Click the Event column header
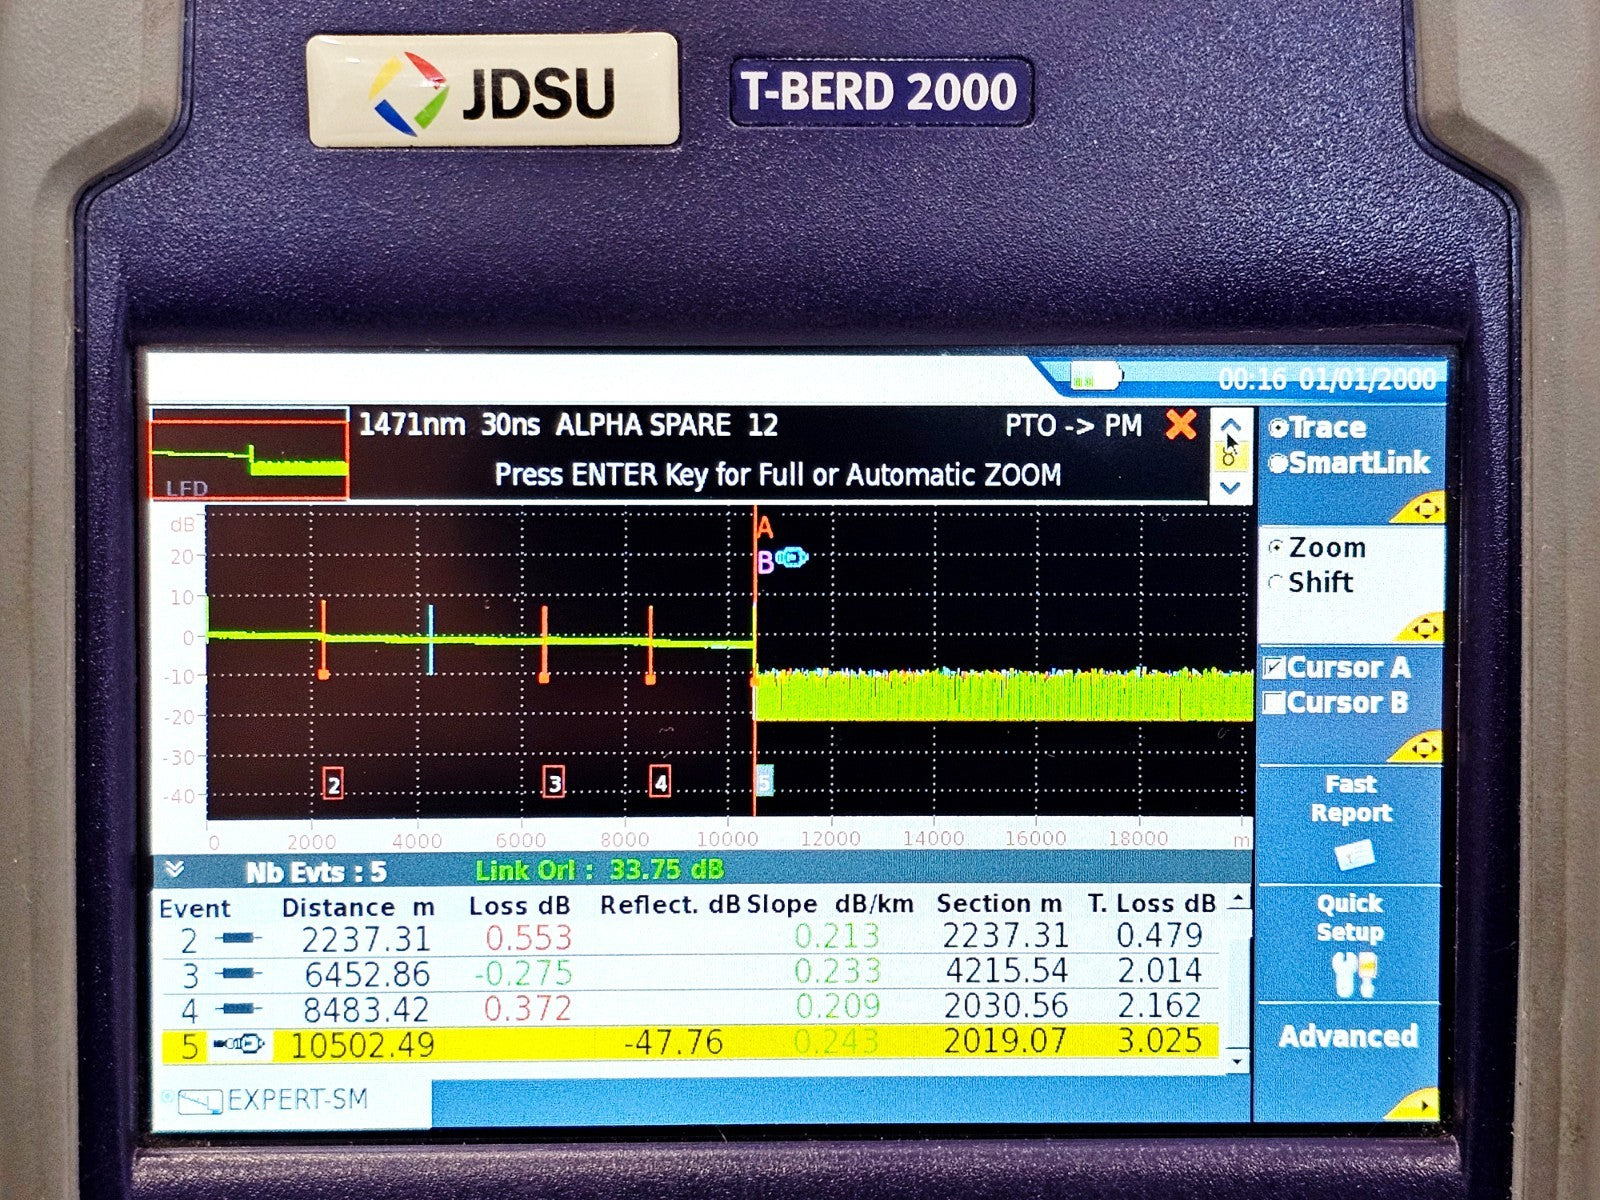The width and height of the screenshot is (1600, 1200). click(x=195, y=909)
